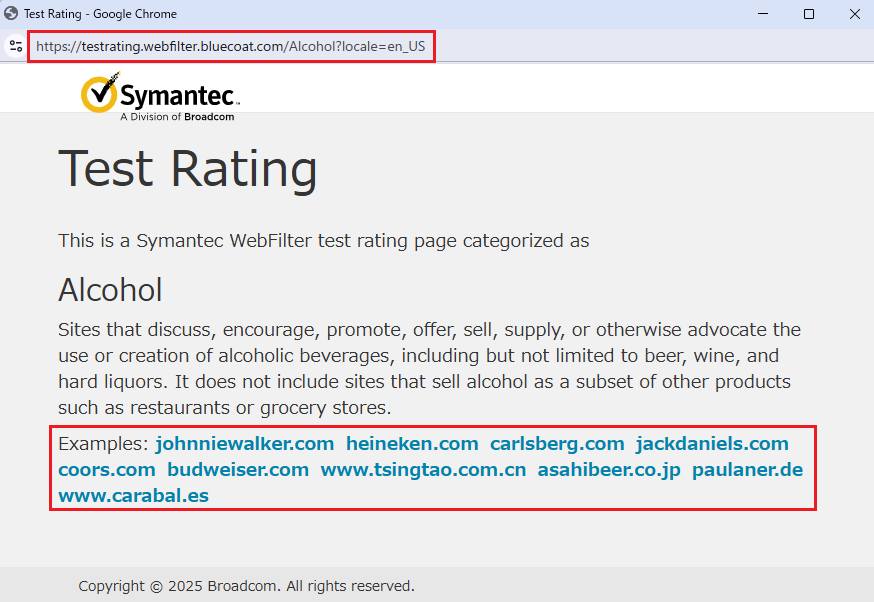Open the jackdaniels.com link

(x=712, y=443)
